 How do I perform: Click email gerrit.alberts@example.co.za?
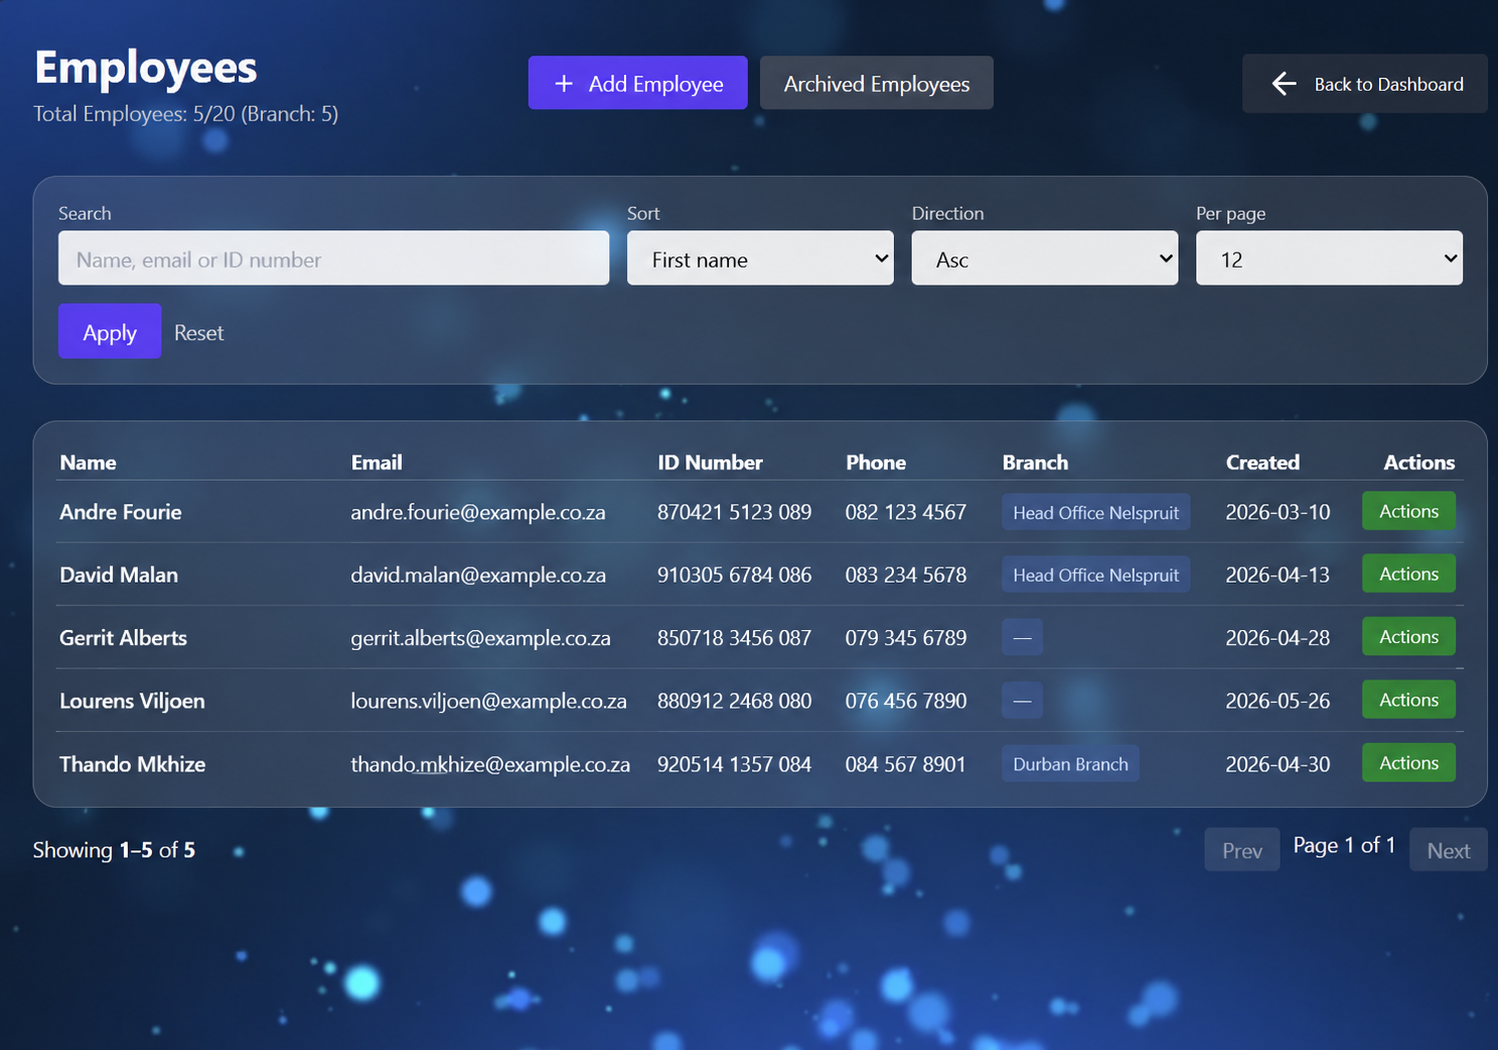(x=481, y=638)
